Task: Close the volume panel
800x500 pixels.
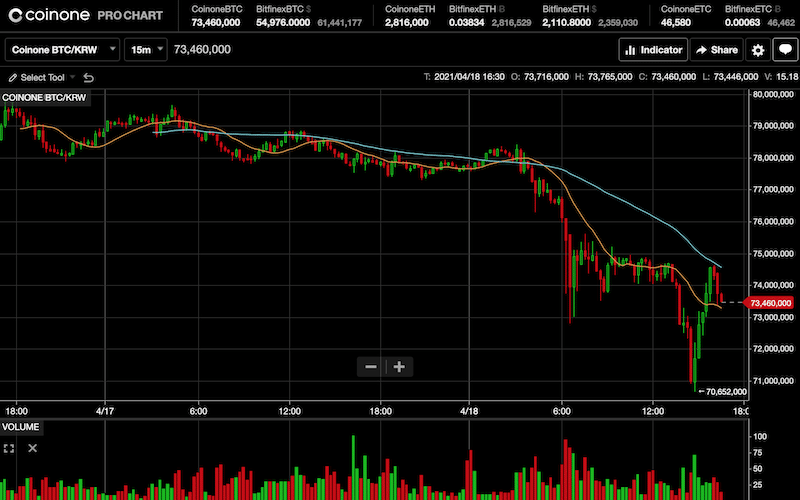Action: pyautogui.click(x=33, y=448)
